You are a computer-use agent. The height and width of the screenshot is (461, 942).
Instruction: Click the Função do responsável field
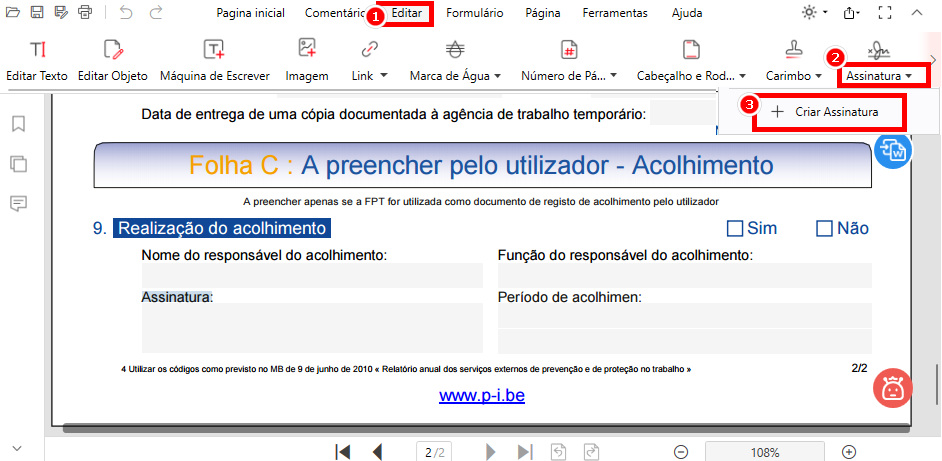coord(685,275)
